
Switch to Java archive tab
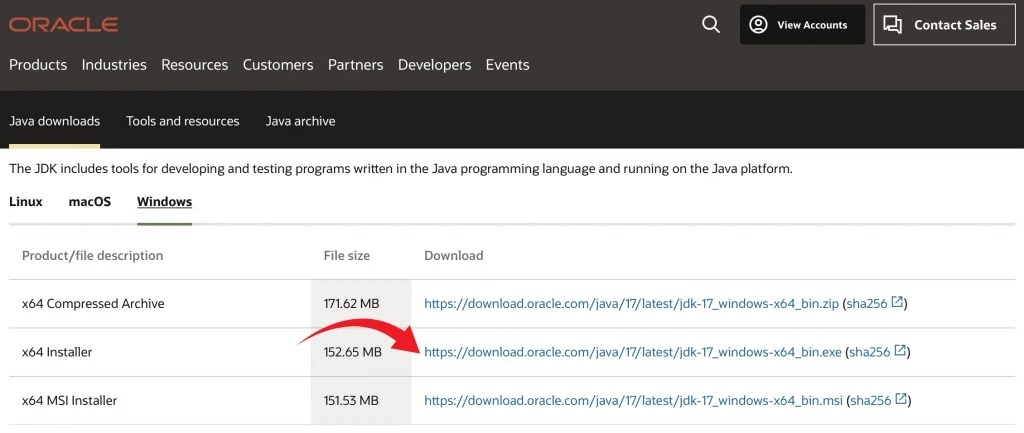(x=300, y=121)
